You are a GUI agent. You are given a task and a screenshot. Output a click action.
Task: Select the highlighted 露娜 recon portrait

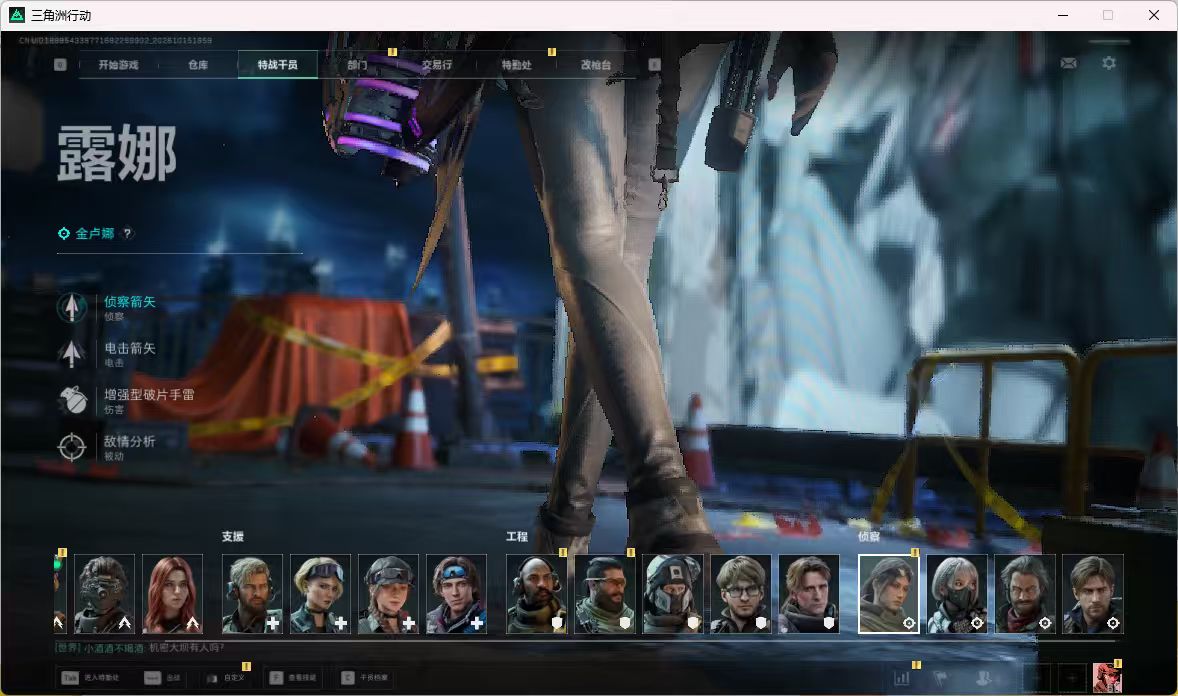tap(889, 594)
